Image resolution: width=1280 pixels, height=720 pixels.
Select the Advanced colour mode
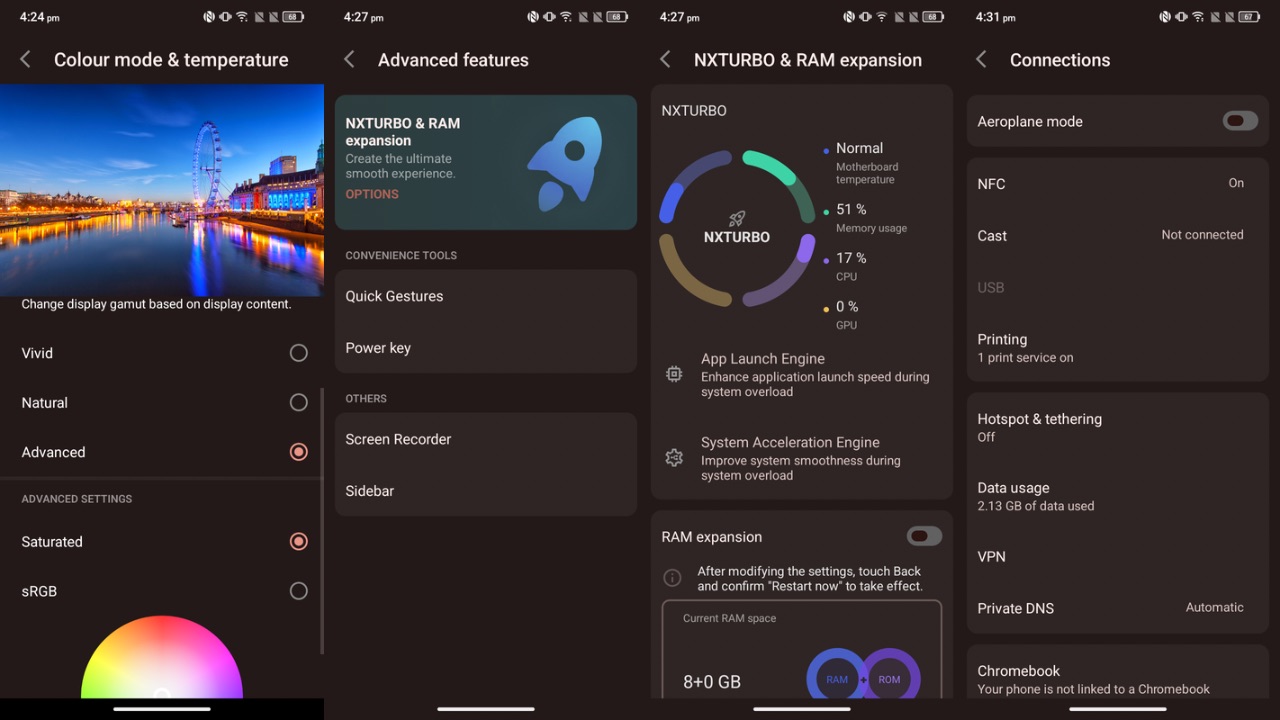coord(161,452)
